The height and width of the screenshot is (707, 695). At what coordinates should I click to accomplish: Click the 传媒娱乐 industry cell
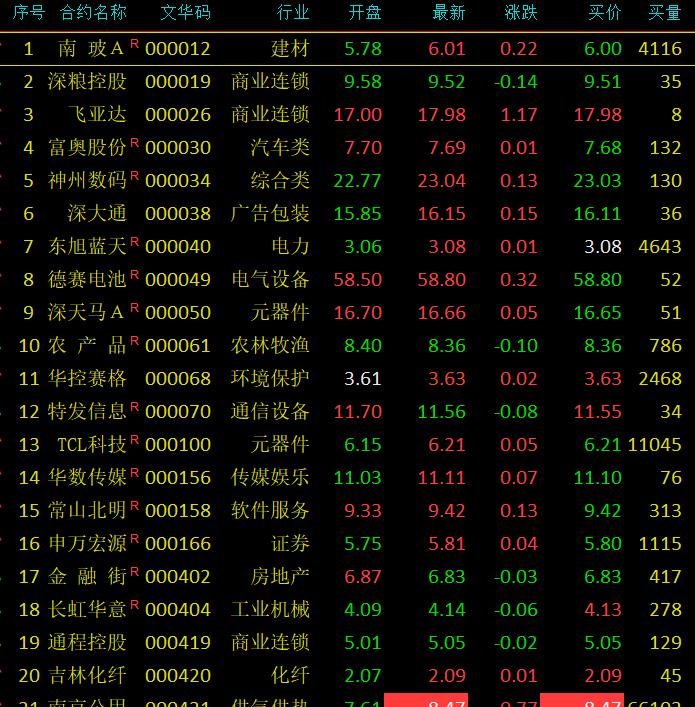tap(270, 477)
